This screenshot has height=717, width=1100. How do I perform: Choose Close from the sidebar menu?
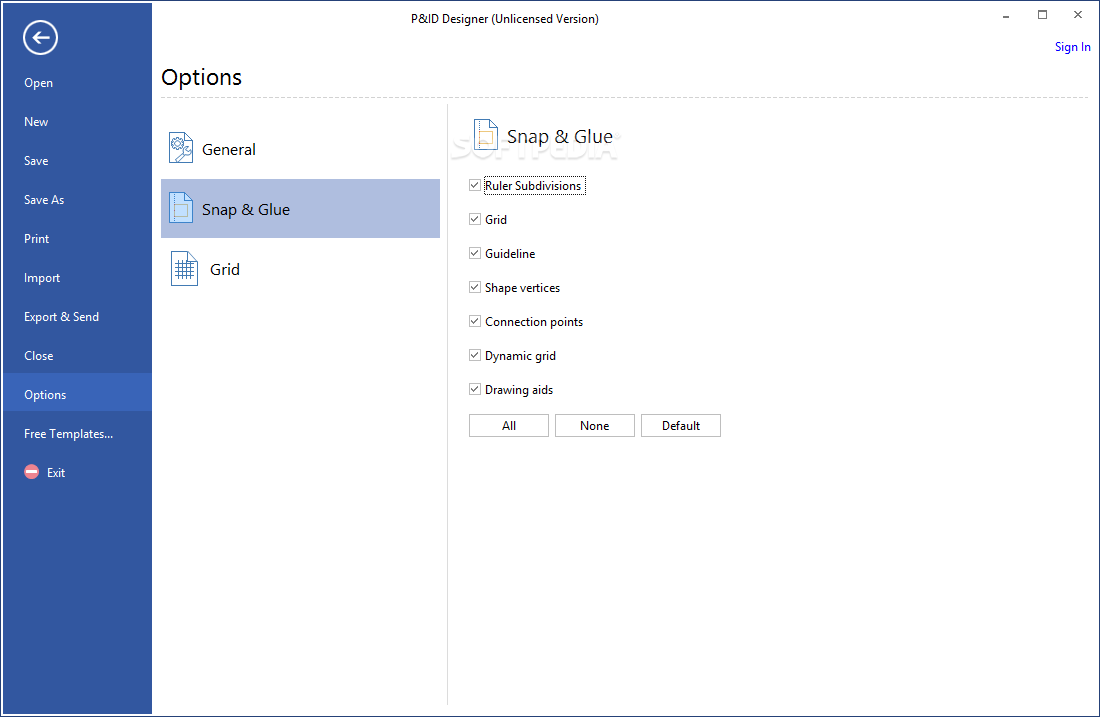(39, 356)
